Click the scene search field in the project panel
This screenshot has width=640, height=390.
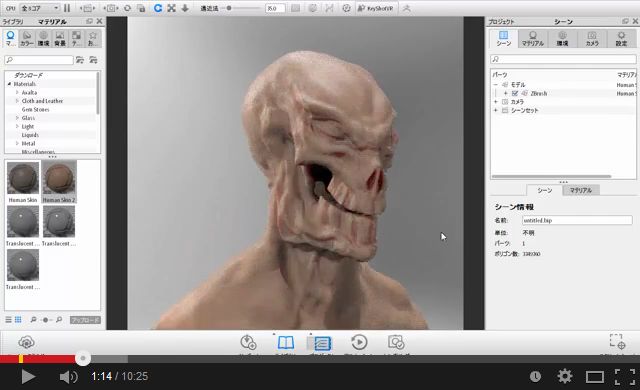(x=563, y=60)
